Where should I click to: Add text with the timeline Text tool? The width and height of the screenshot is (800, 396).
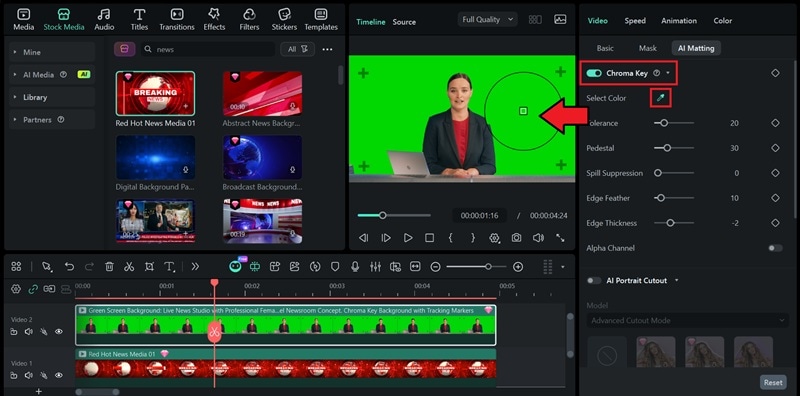169,266
